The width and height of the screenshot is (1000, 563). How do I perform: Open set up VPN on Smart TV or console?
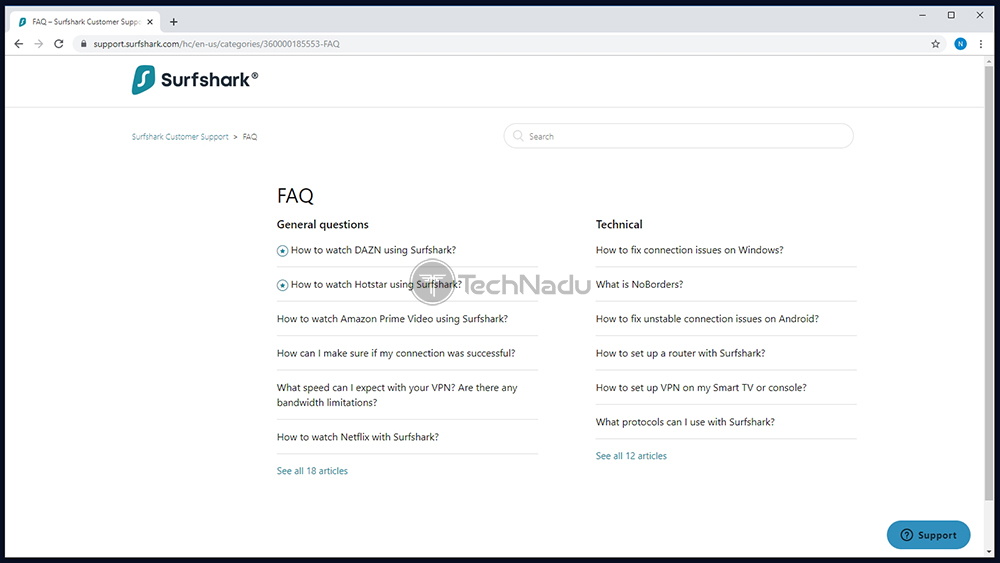(701, 388)
